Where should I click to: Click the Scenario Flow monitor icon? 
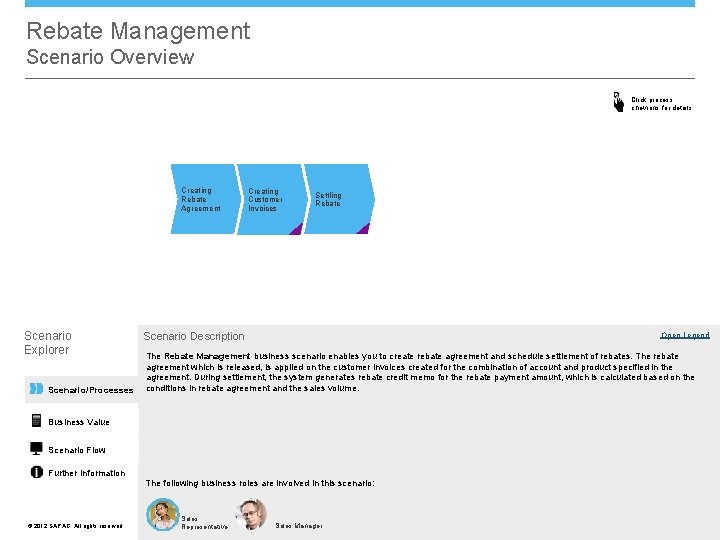[x=36, y=449]
